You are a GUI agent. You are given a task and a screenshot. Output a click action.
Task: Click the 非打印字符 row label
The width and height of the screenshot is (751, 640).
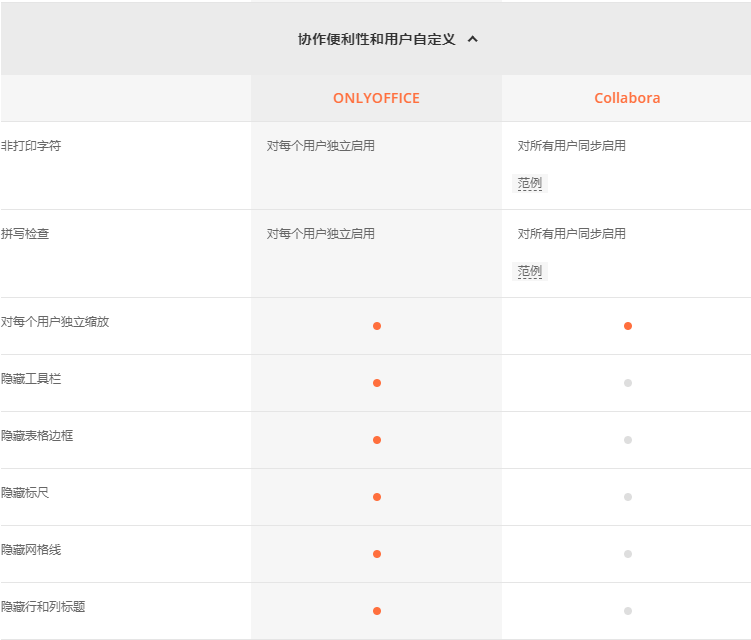click(31, 146)
